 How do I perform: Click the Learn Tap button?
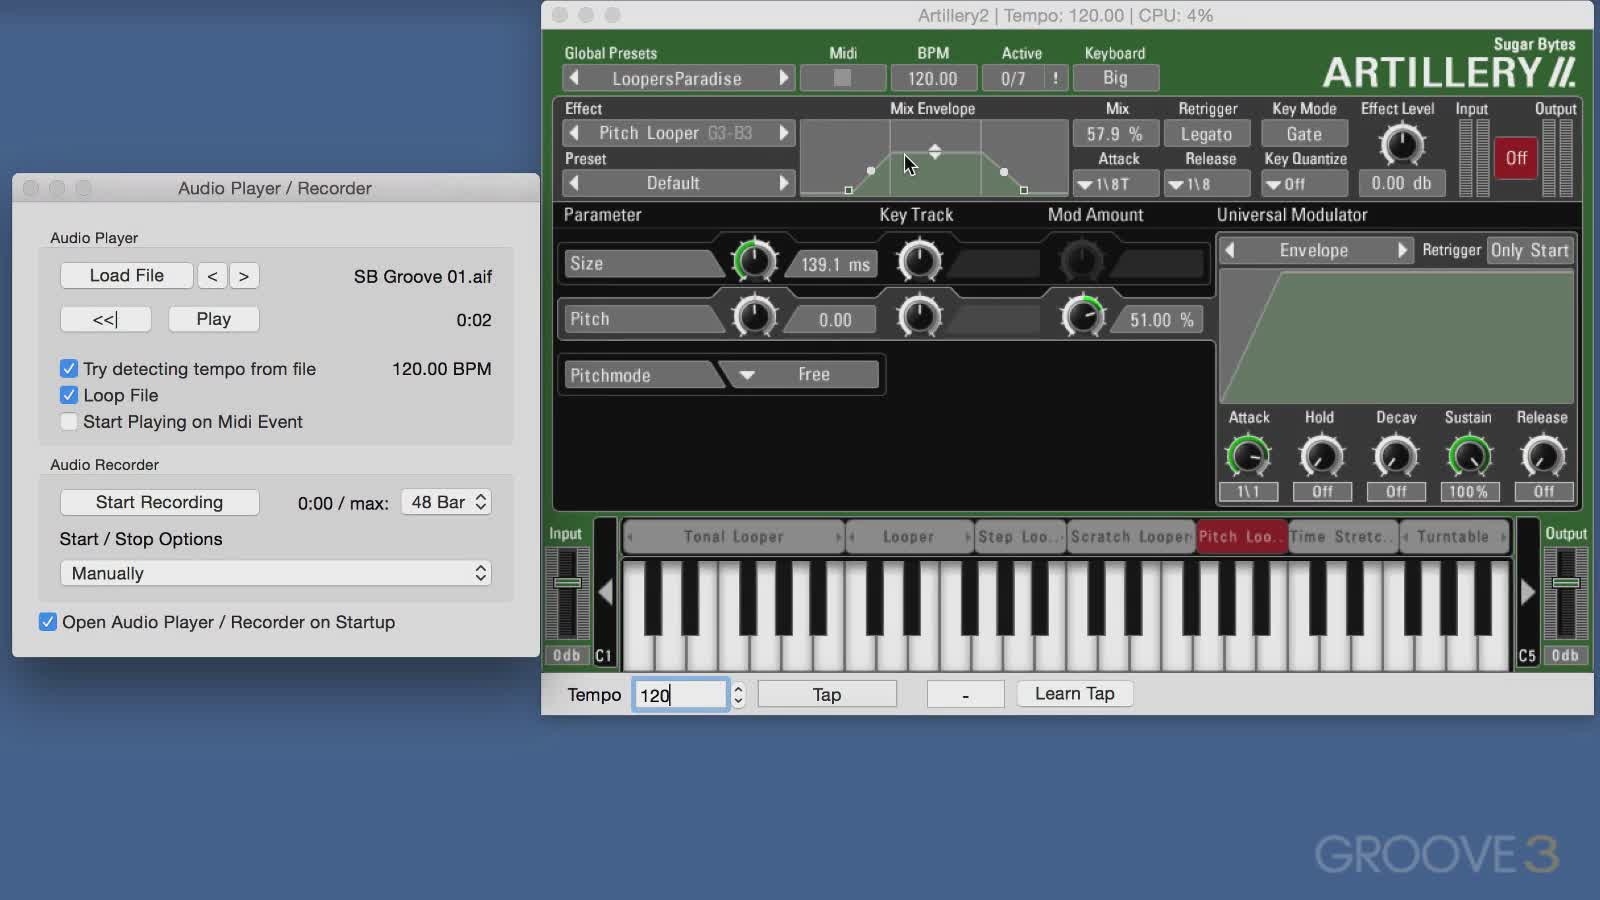(x=1075, y=694)
